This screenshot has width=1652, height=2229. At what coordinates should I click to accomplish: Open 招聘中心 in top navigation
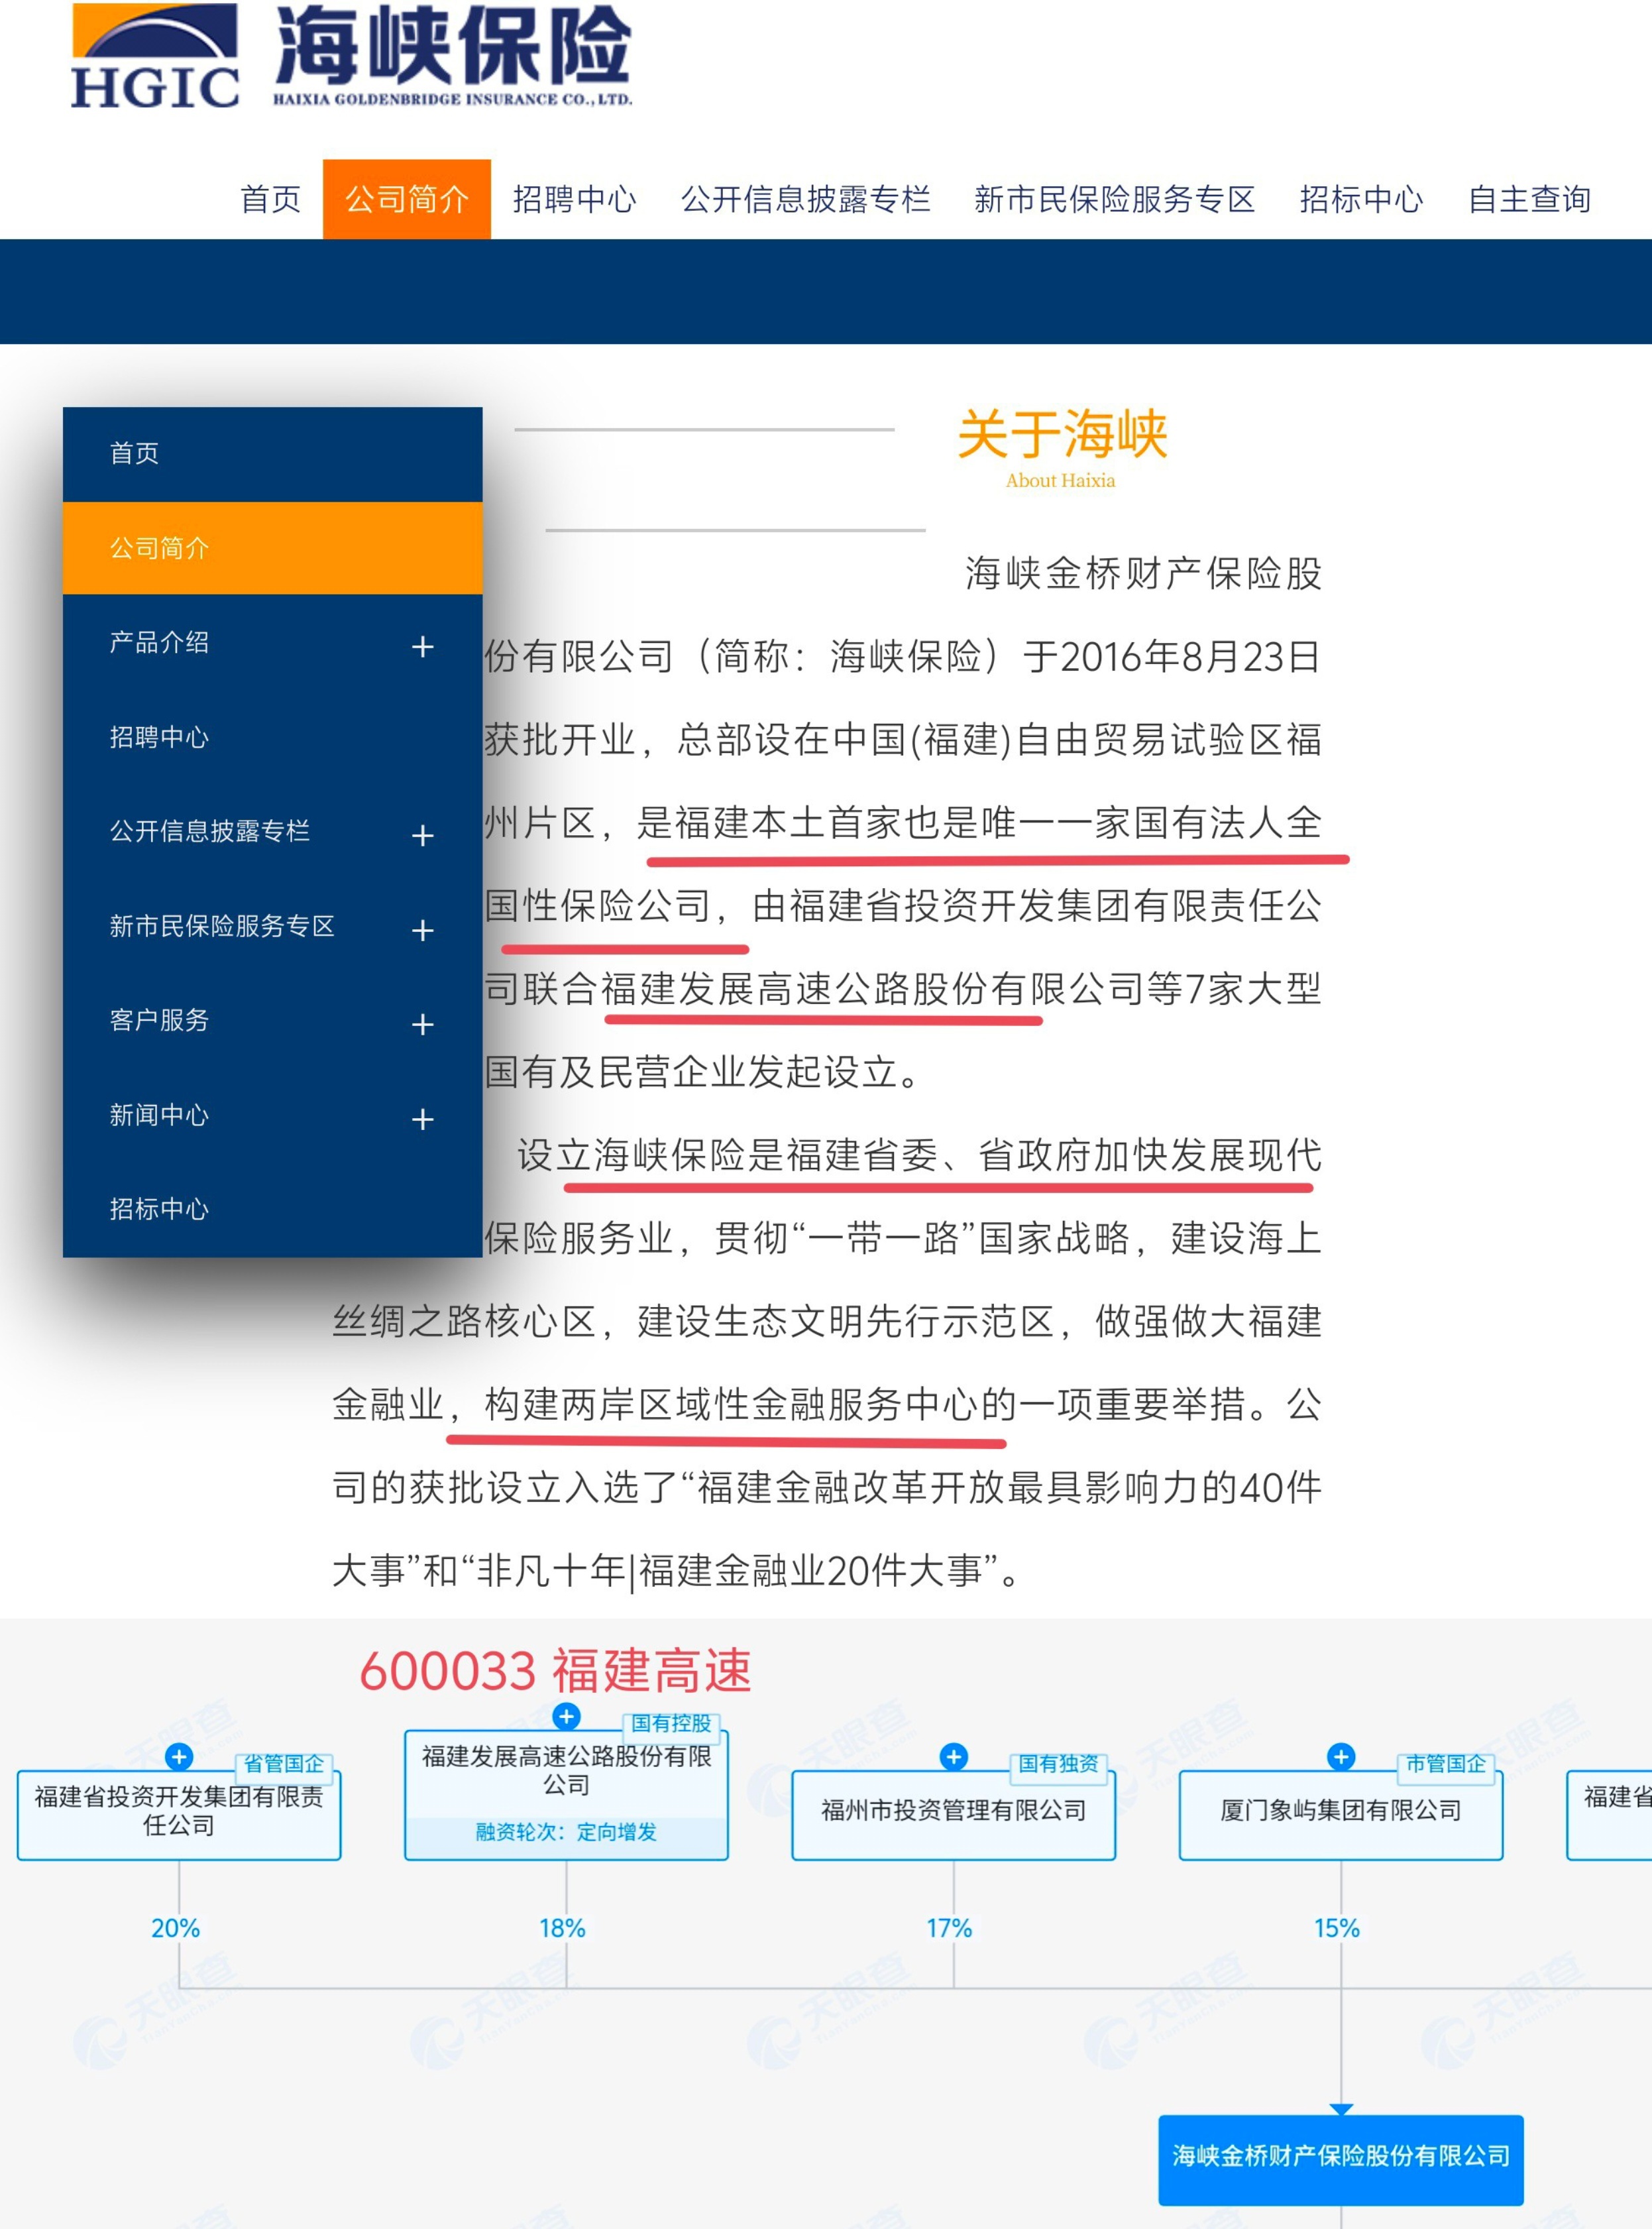point(574,199)
